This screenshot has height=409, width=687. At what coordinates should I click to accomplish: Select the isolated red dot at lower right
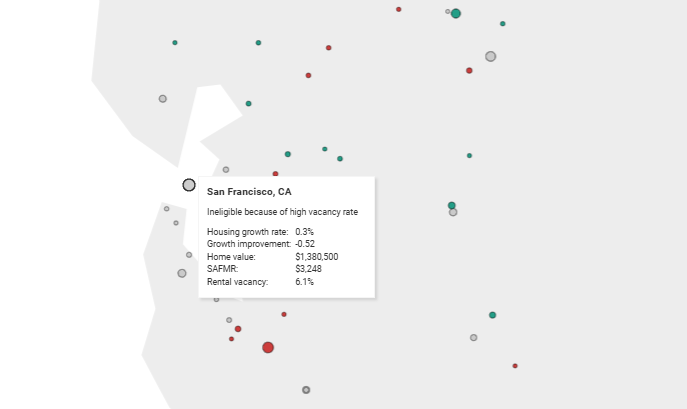pyautogui.click(x=515, y=366)
